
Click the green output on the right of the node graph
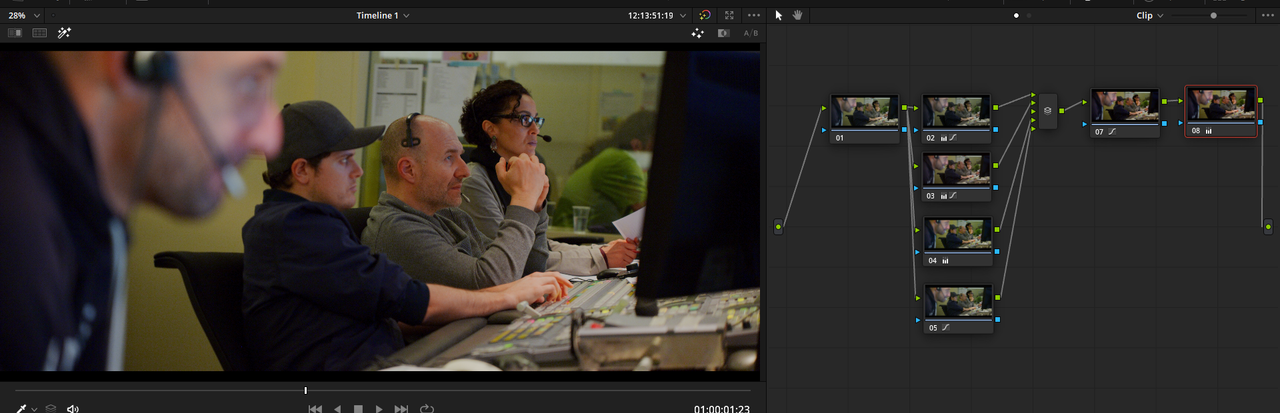[x=1268, y=228]
